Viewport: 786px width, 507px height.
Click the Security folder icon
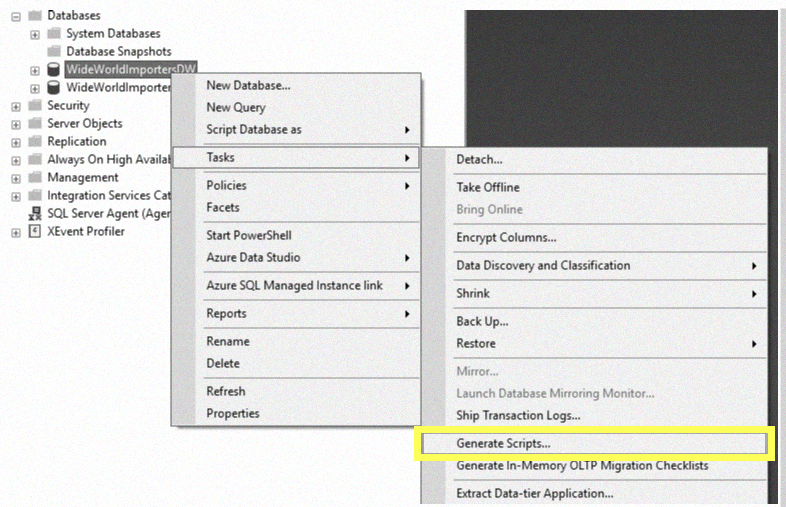click(35, 105)
